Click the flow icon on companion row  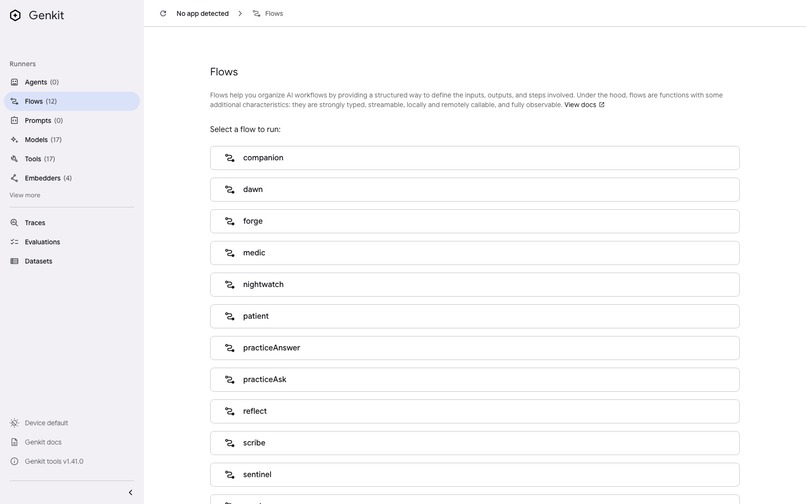(230, 158)
